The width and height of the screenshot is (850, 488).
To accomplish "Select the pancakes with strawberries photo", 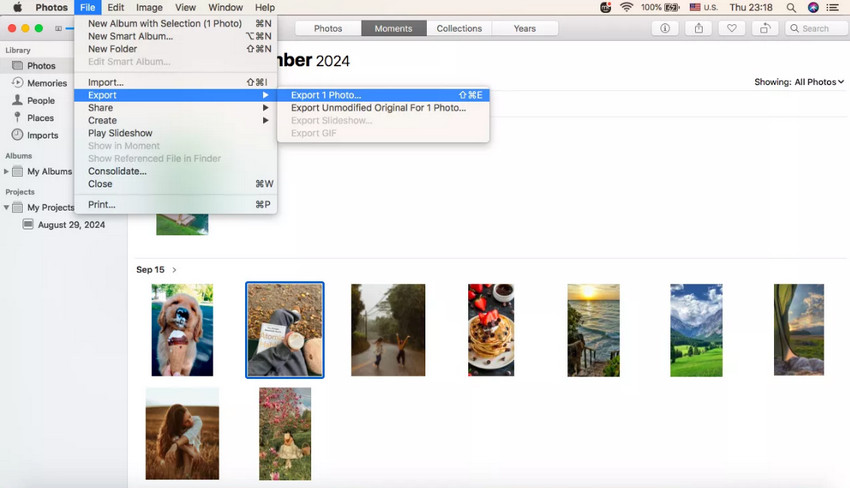I will coord(491,330).
